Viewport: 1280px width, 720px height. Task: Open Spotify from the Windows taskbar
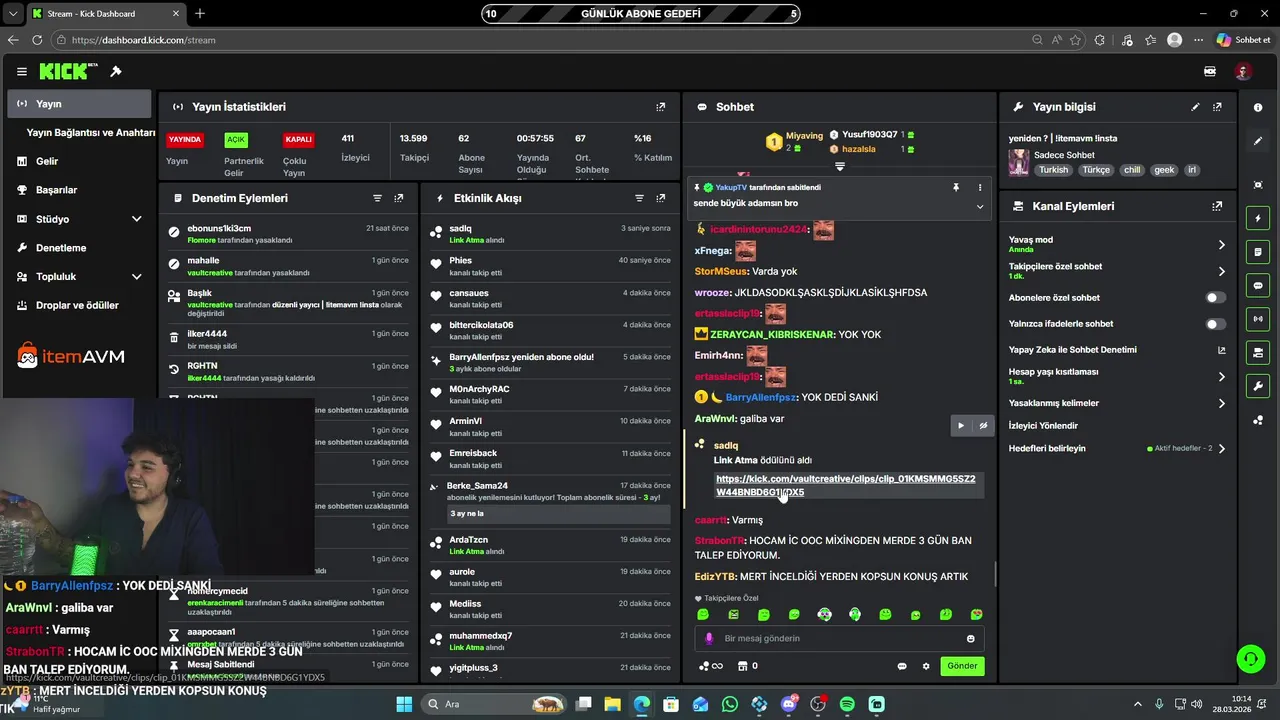point(848,704)
